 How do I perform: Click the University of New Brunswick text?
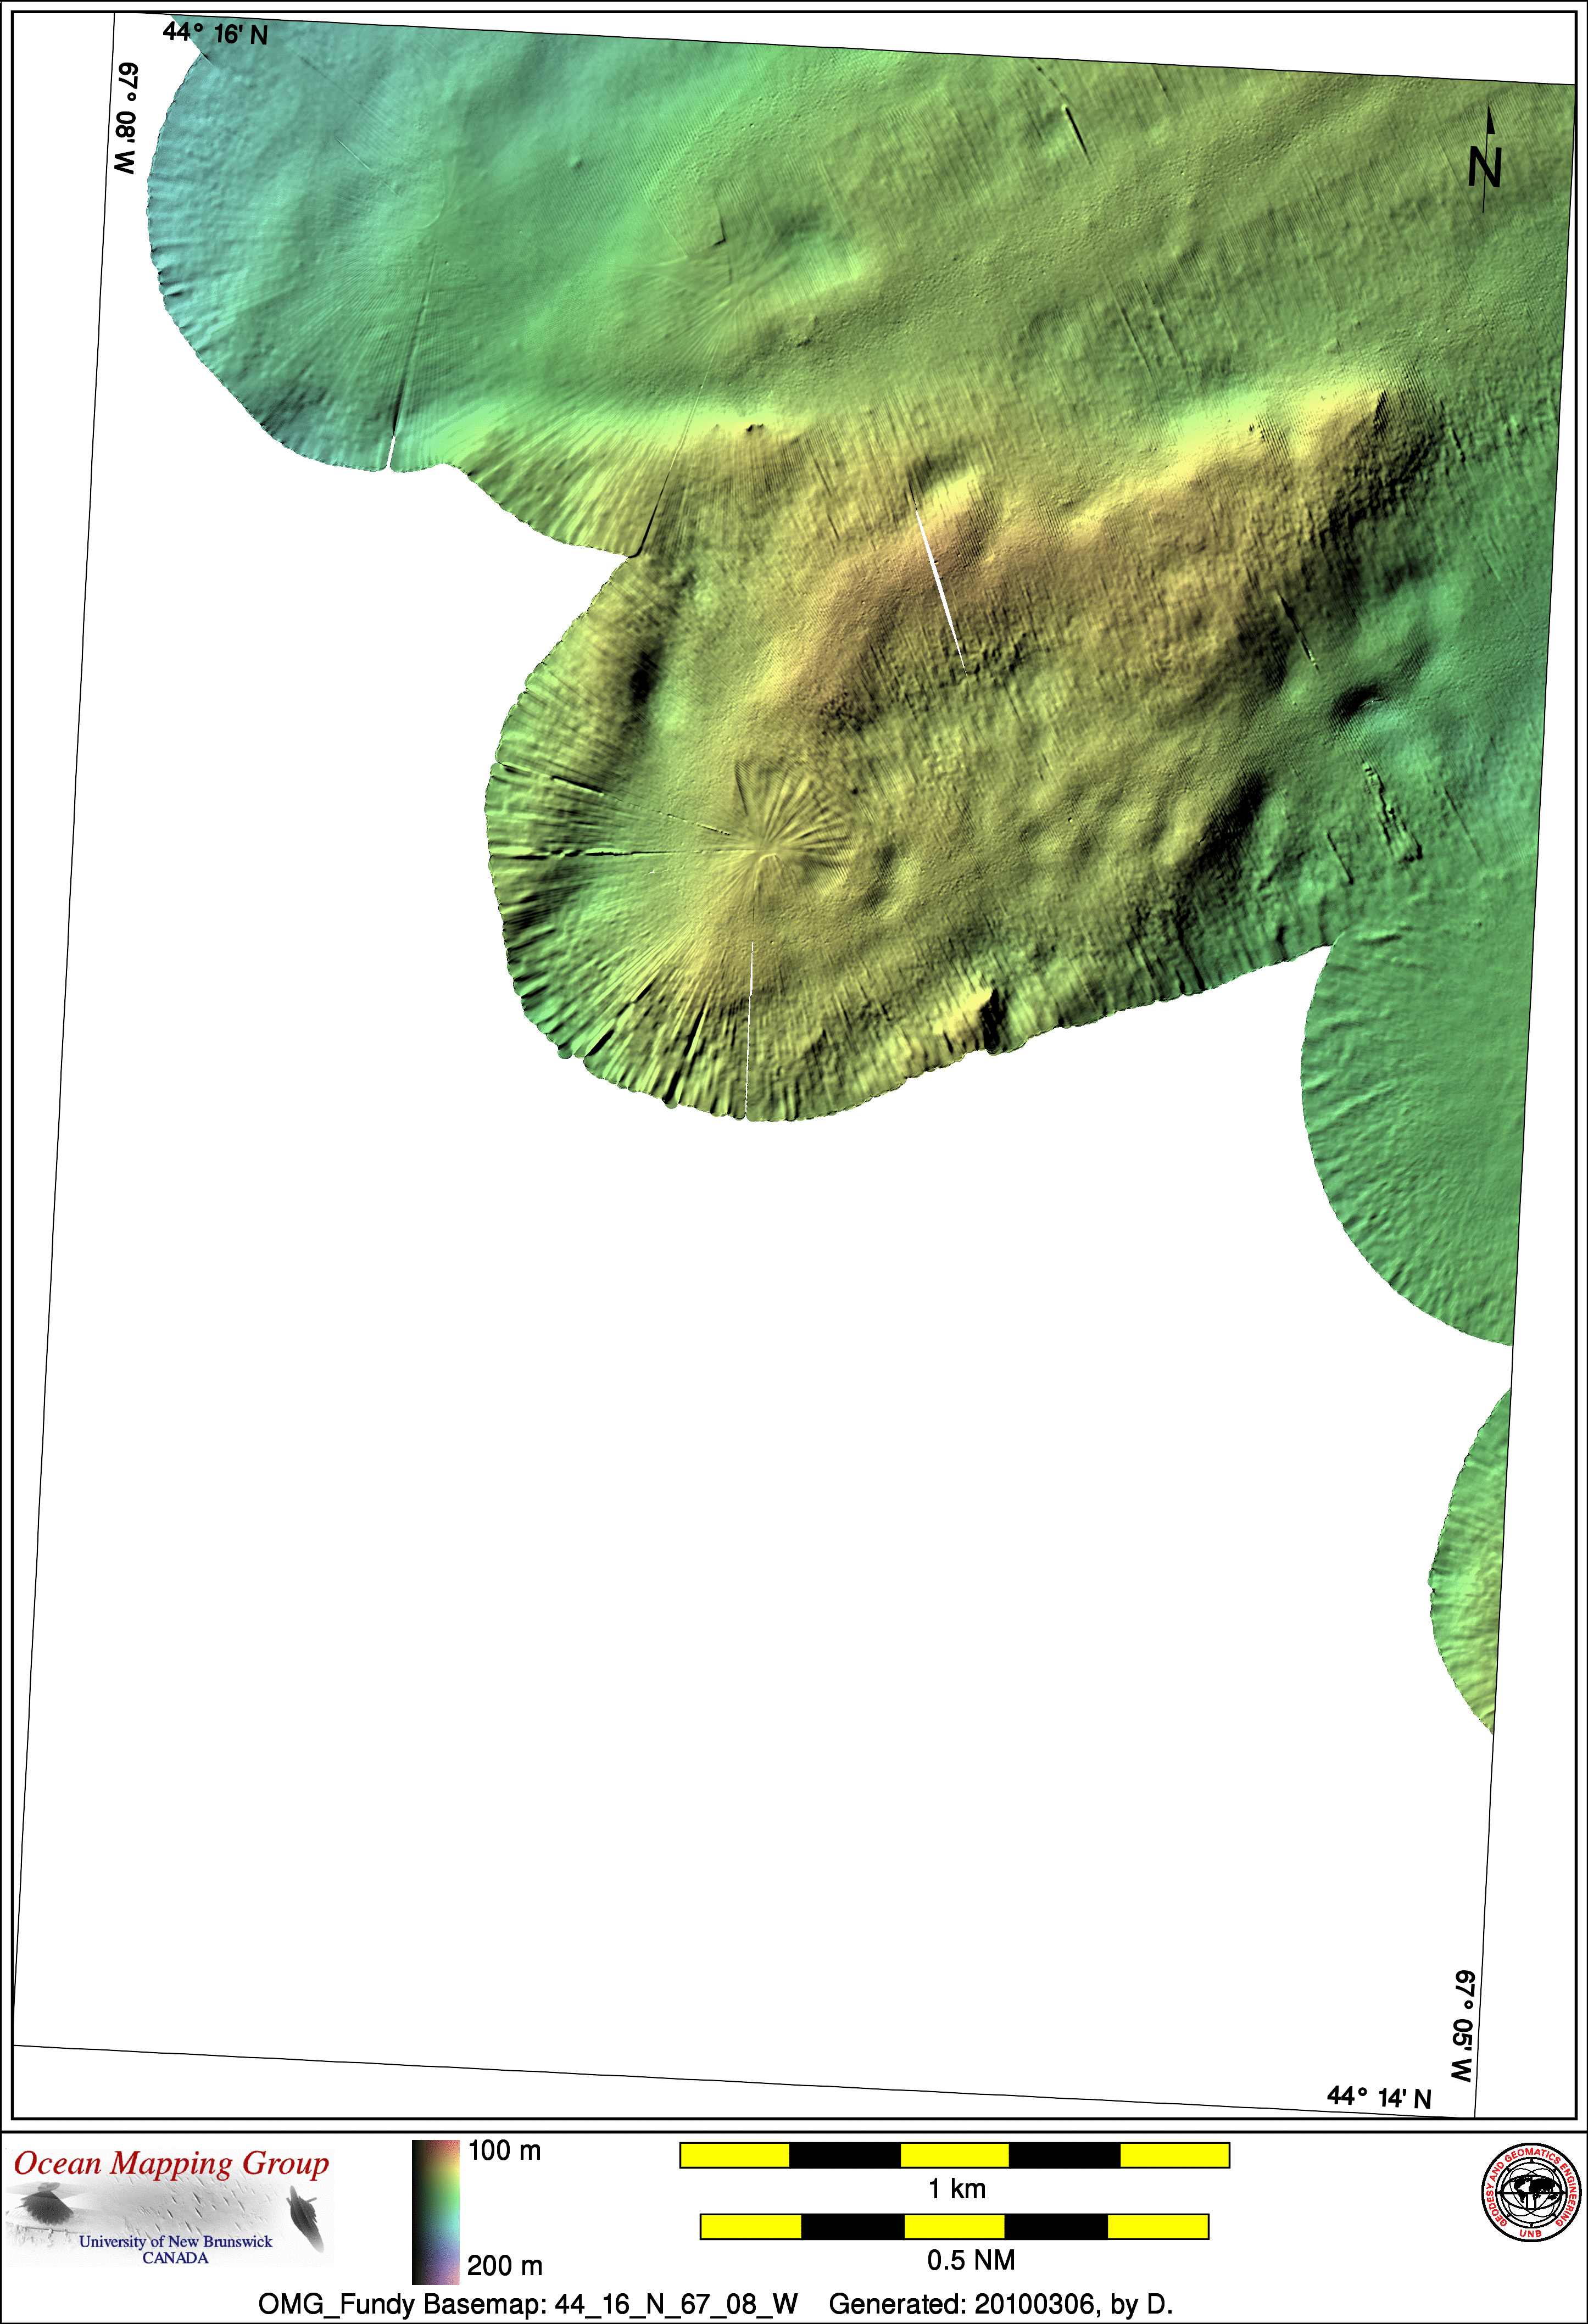pyautogui.click(x=175, y=2241)
